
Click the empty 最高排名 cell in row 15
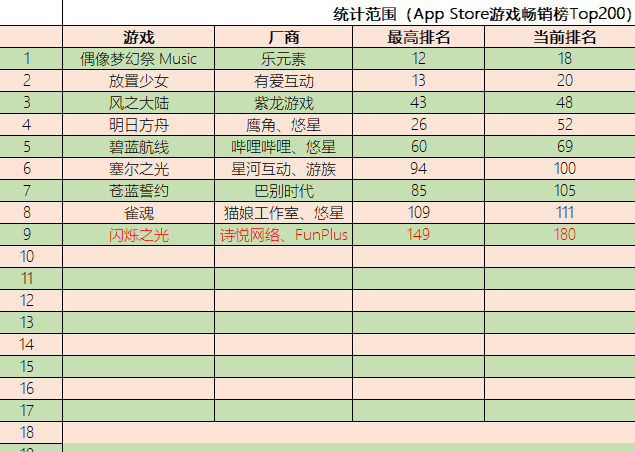[418, 367]
